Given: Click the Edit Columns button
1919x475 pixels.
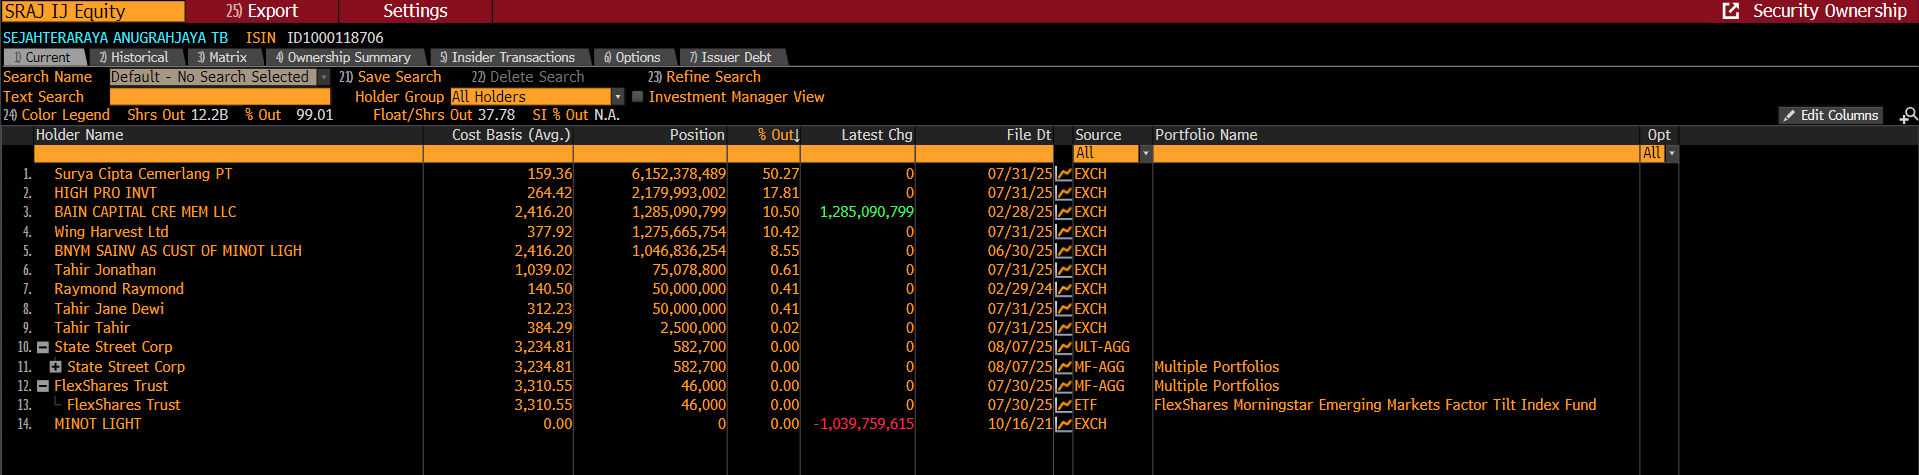Looking at the screenshot, I should click(1830, 116).
